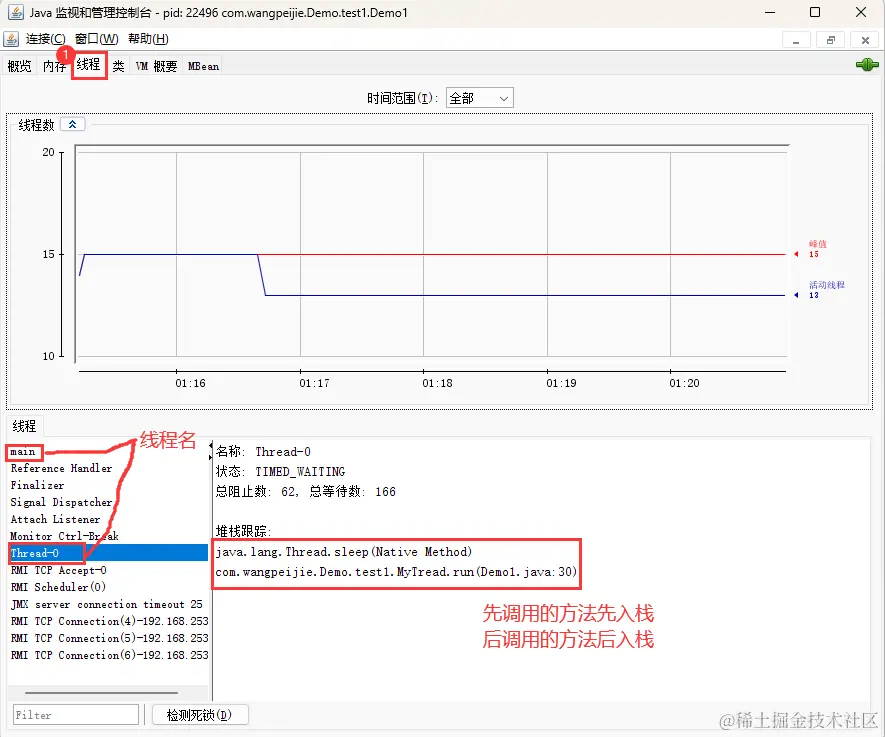The width and height of the screenshot is (885, 737).
Task: Open the 时间范围 dropdown
Action: (479, 98)
